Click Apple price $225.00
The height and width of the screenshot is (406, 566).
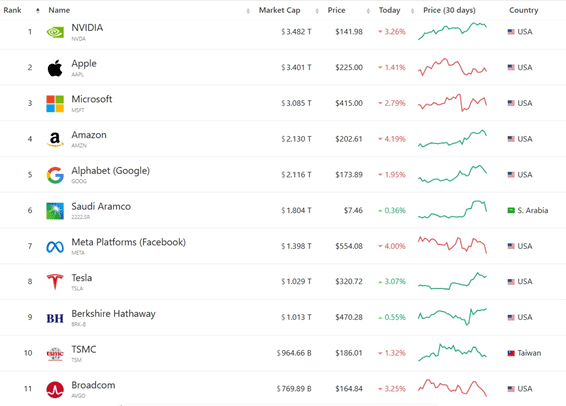point(349,67)
